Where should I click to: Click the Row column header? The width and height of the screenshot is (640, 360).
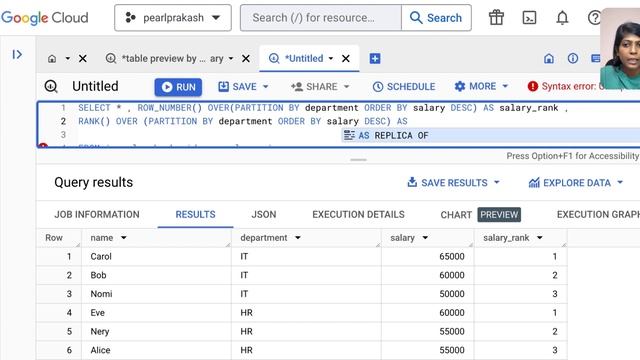click(59, 238)
